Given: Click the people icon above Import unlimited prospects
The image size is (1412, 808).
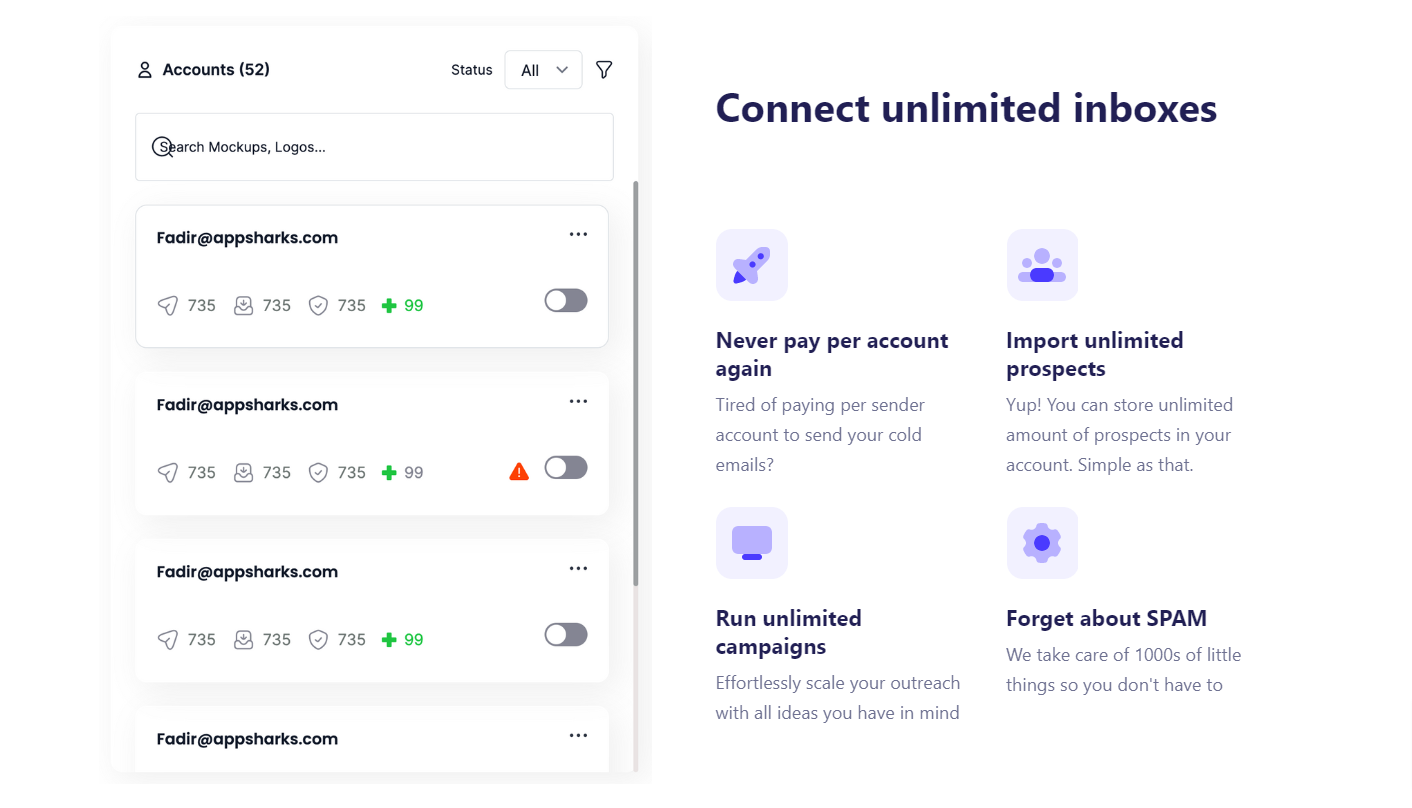Looking at the screenshot, I should (x=1042, y=265).
